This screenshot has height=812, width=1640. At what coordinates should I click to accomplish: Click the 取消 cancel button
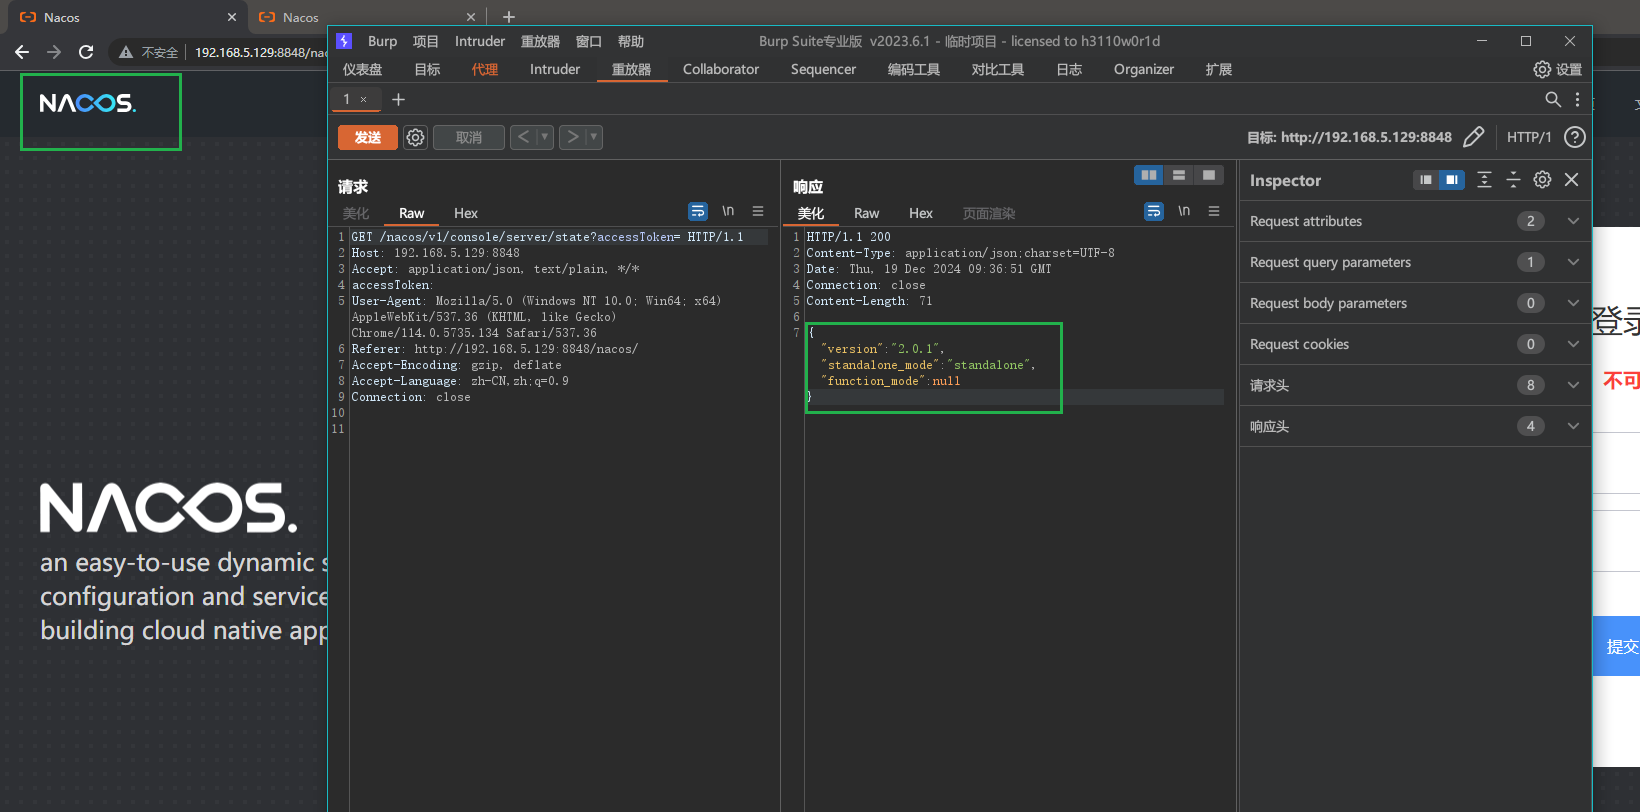click(469, 137)
